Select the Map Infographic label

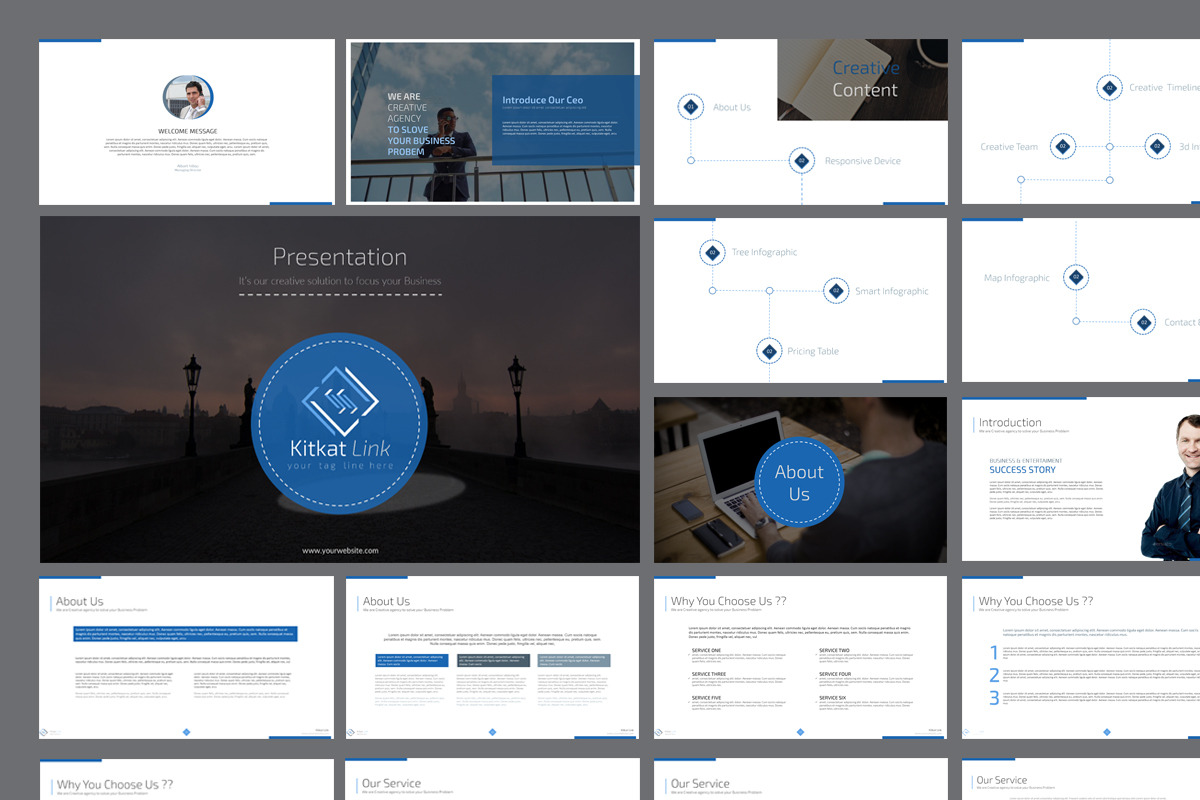[1017, 278]
